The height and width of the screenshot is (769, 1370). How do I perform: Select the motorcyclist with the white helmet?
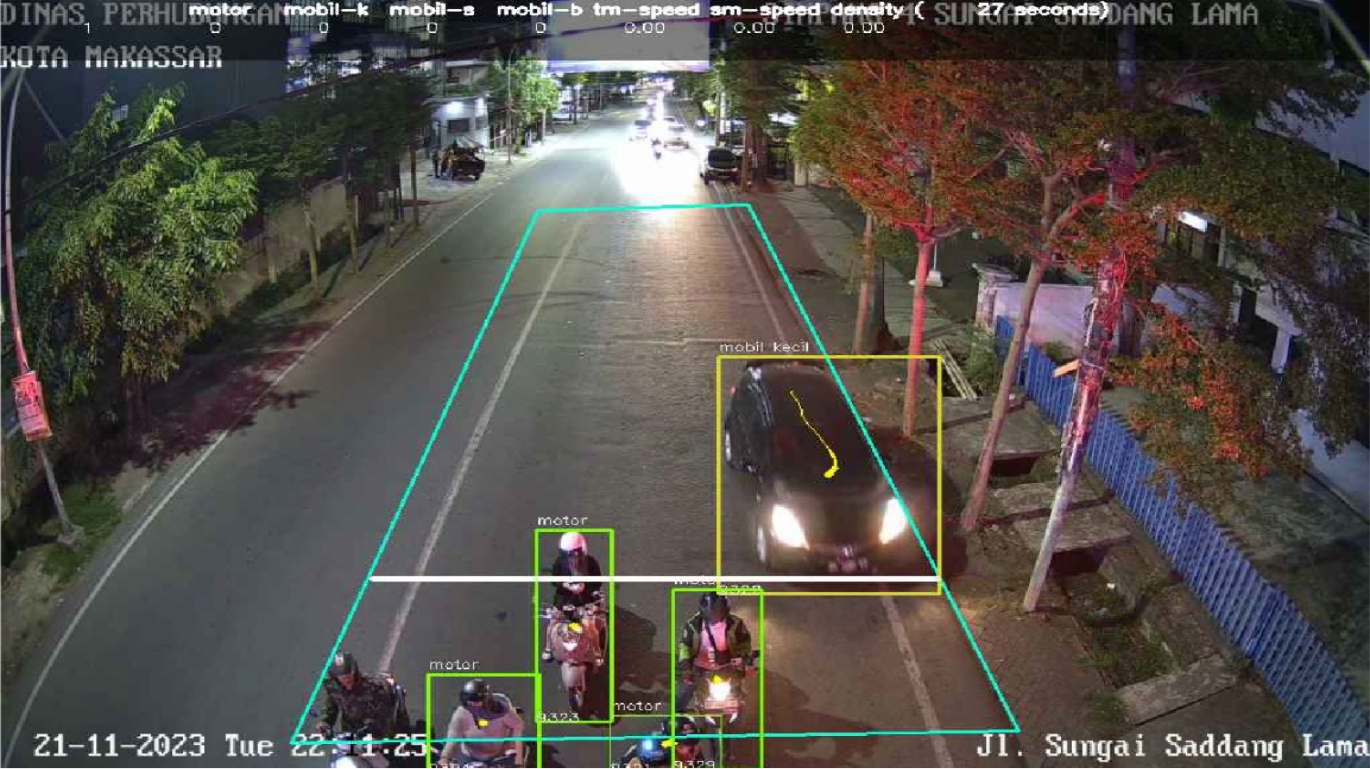click(573, 610)
